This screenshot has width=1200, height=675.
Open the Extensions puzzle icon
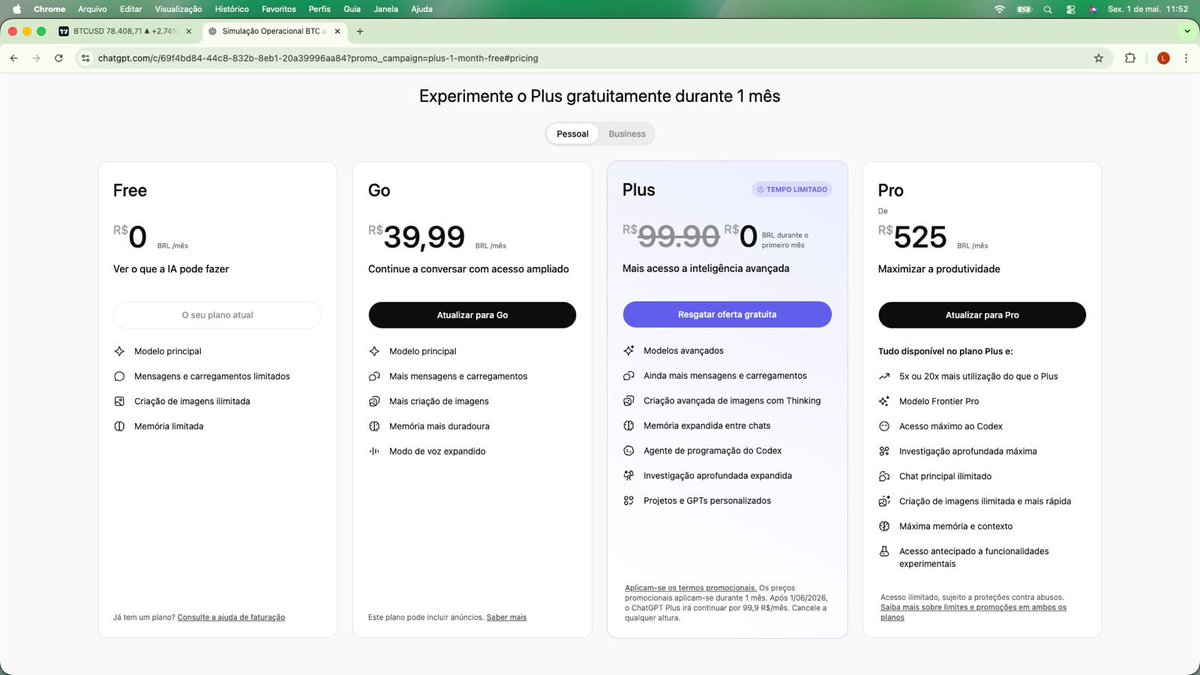click(1130, 58)
